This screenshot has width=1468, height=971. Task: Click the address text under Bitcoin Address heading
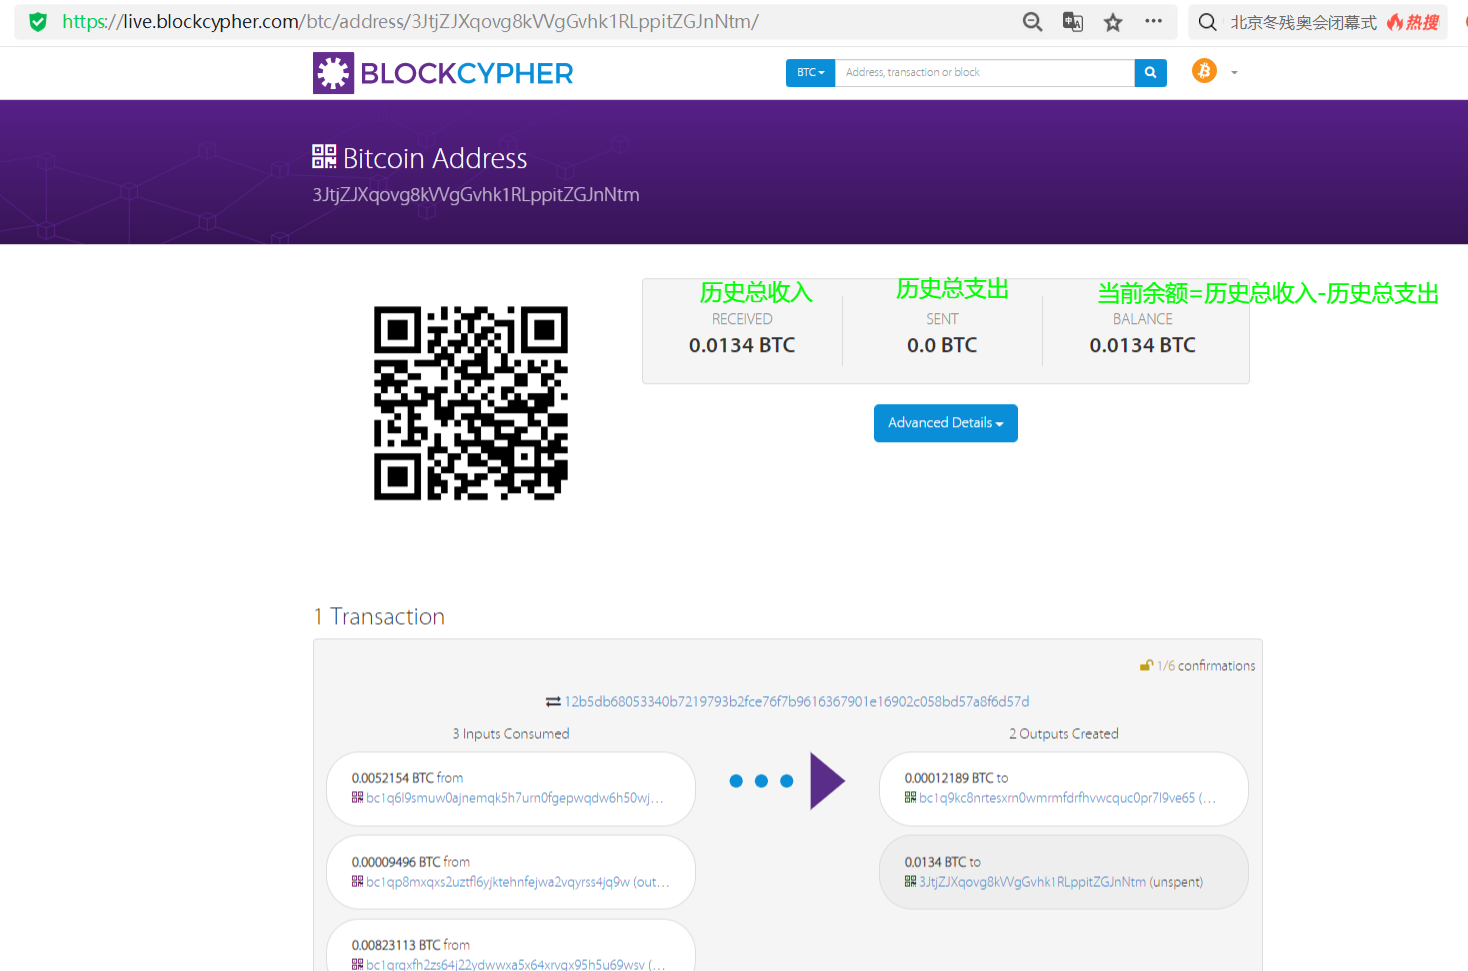[476, 195]
